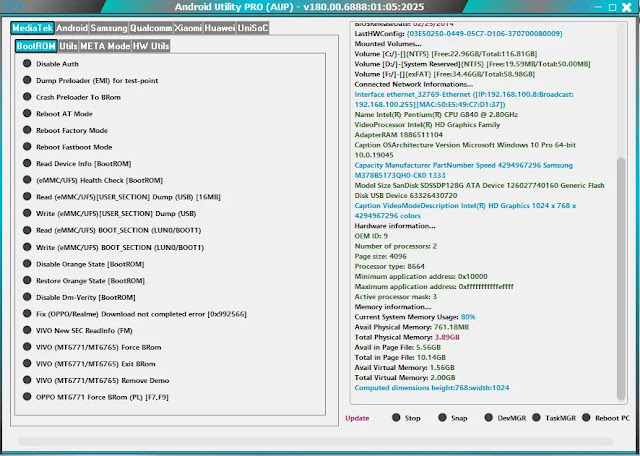Click Reboot PC button
This screenshot has width=640, height=456.
tap(606, 418)
